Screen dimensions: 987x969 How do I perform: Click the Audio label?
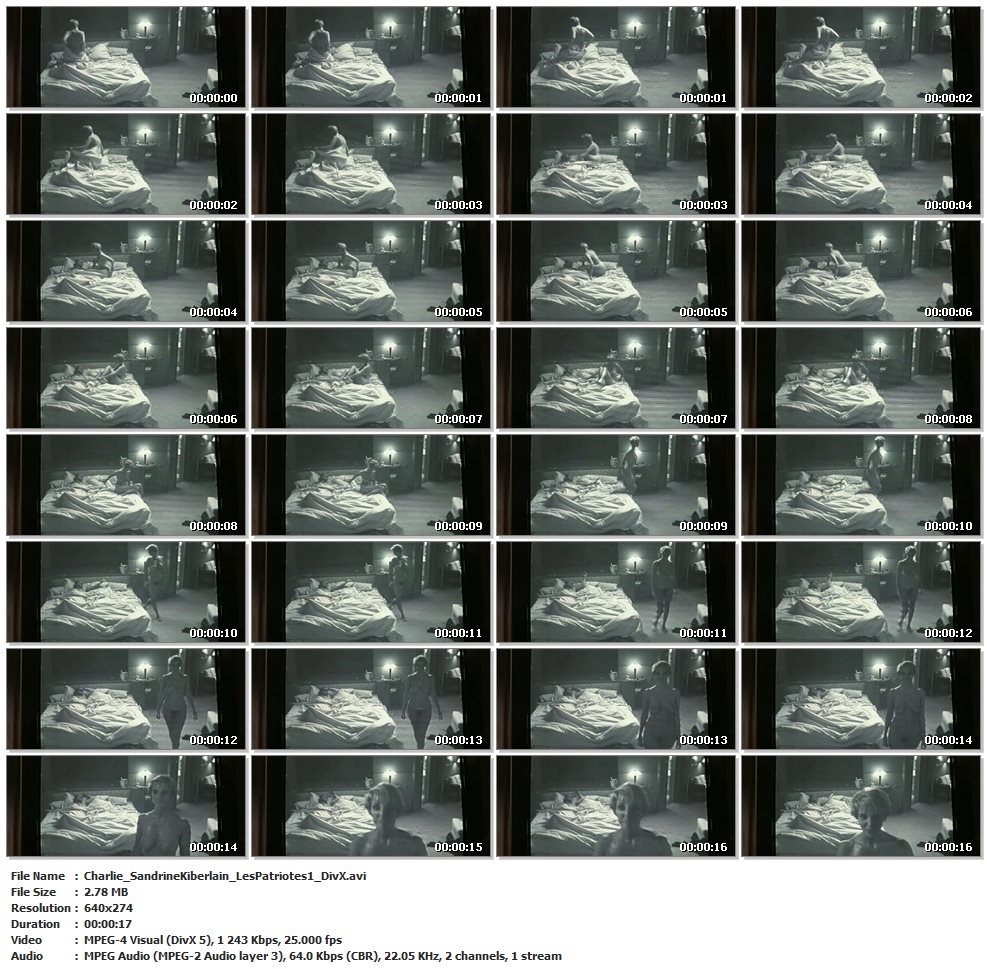27,956
